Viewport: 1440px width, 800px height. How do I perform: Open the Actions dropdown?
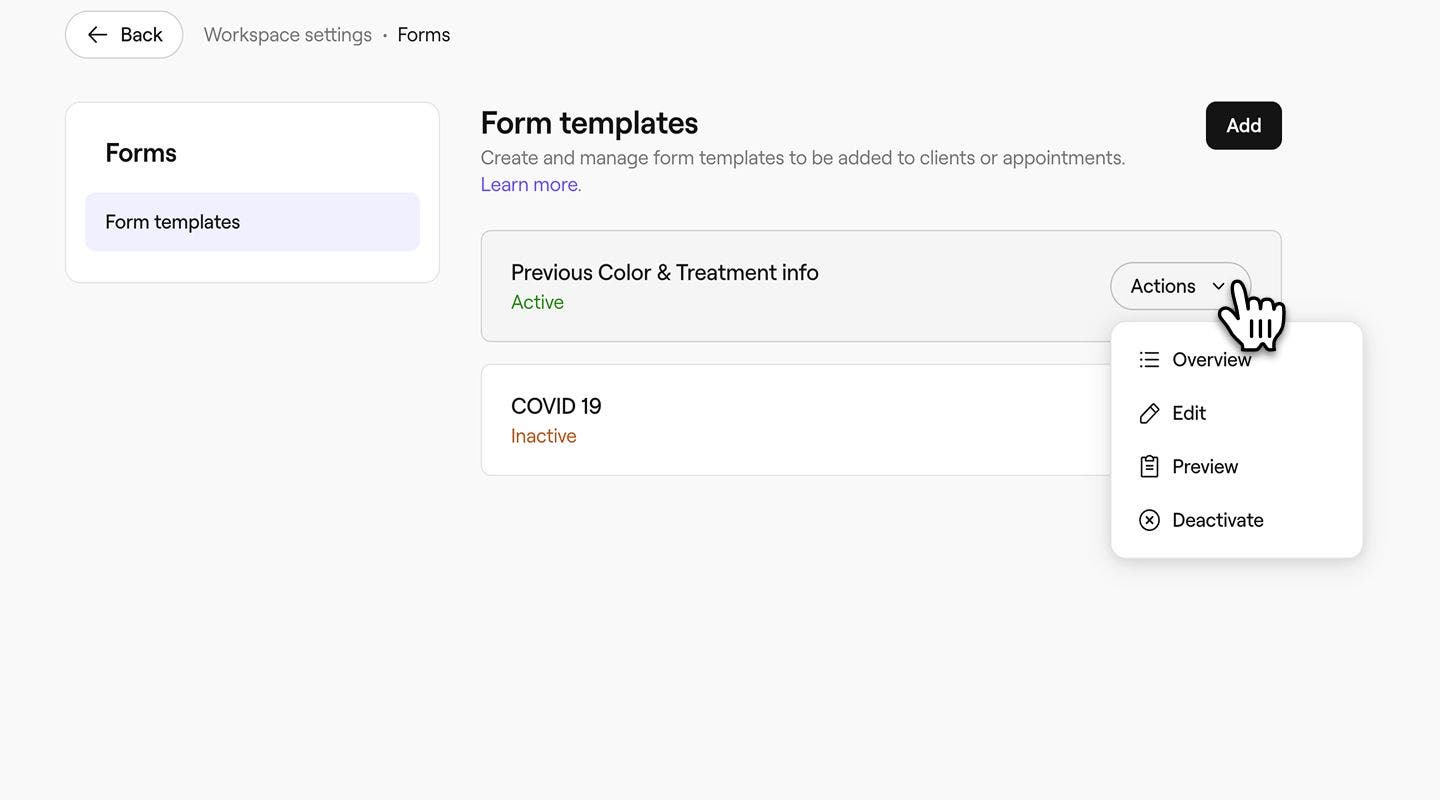click(1180, 286)
